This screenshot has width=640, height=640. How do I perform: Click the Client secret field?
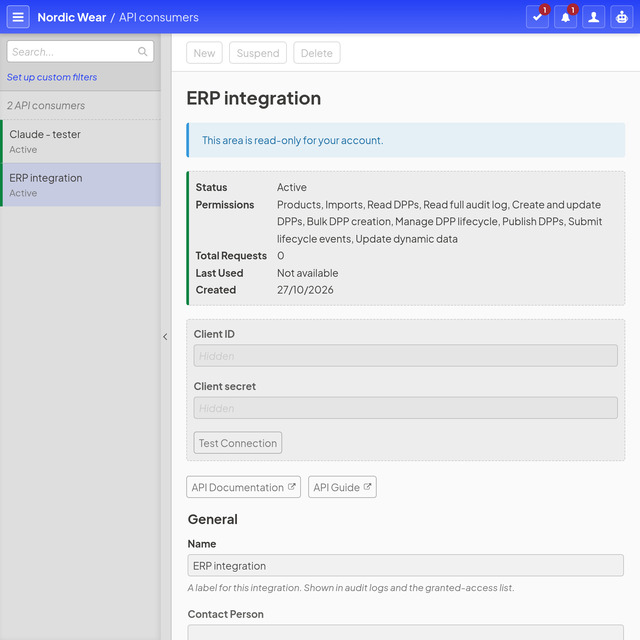(405, 408)
